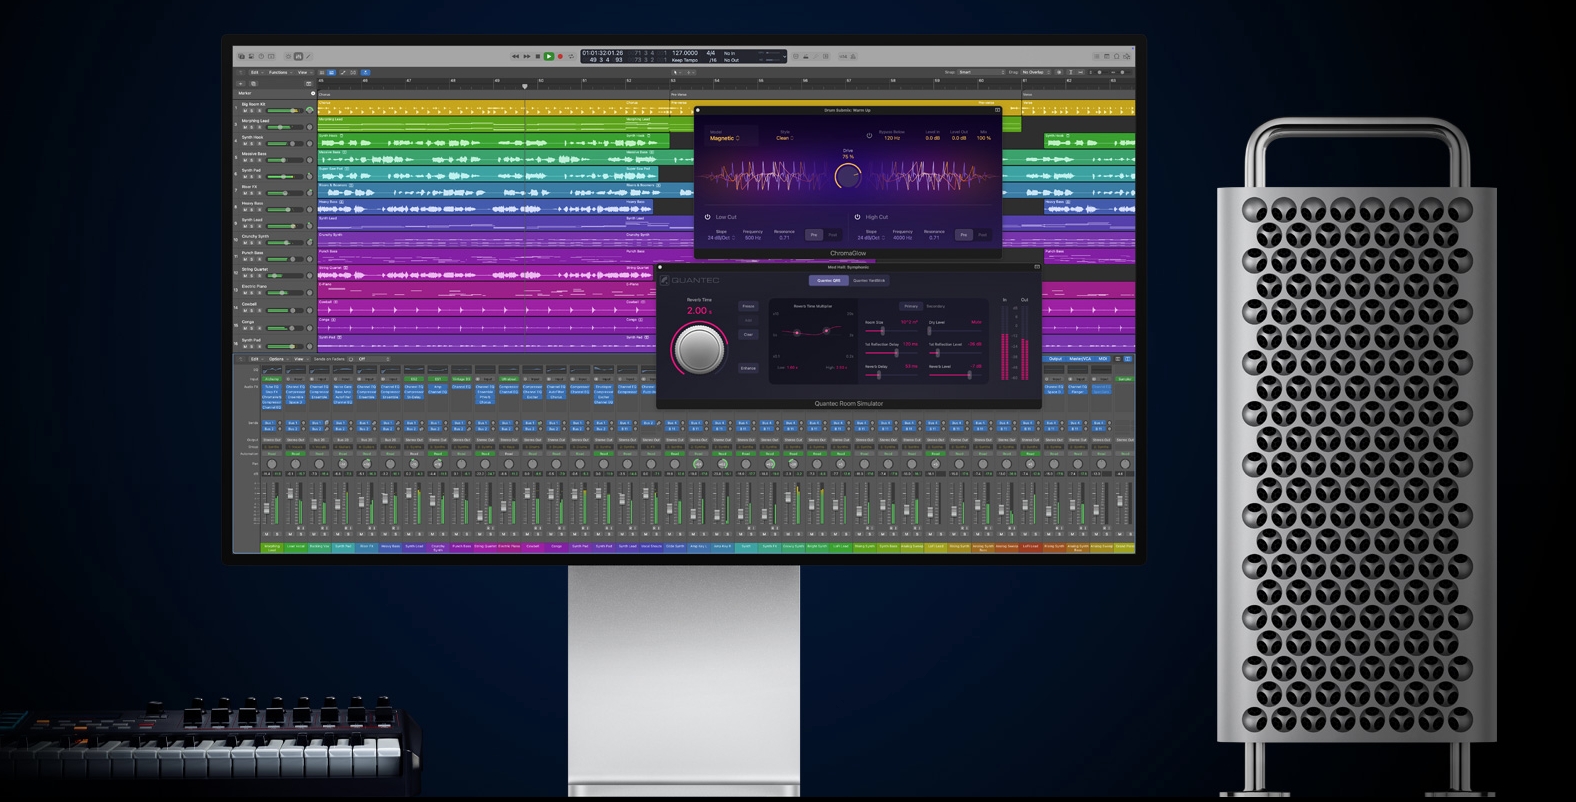
Task: Mute the Big Room Kit track
Action: (245, 110)
